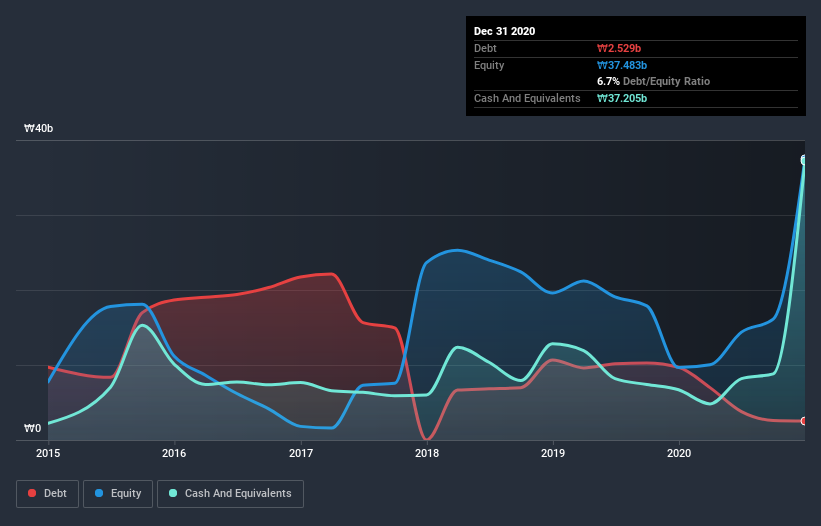This screenshot has height=526, width=821.
Task: Click the 2015 x-axis label
Action: tap(48, 453)
